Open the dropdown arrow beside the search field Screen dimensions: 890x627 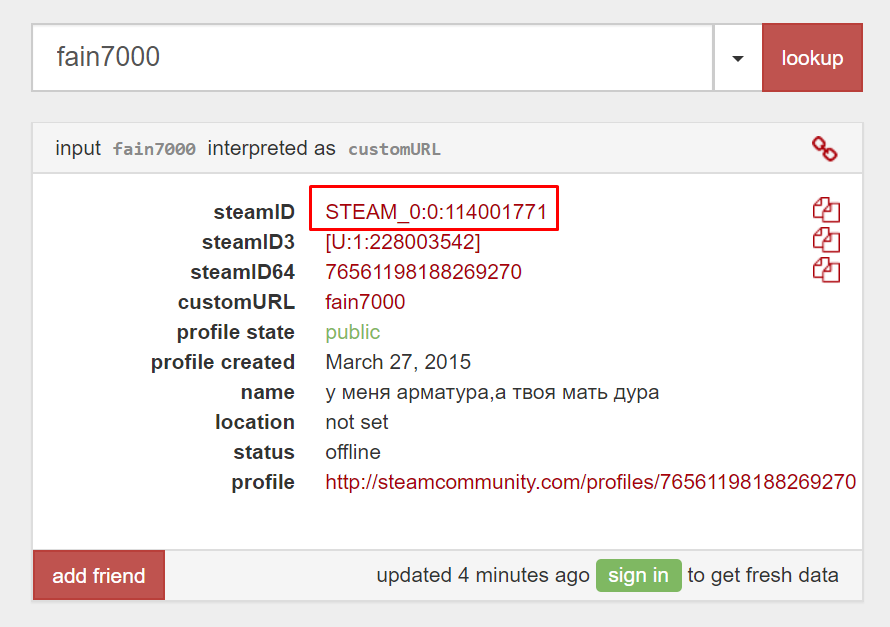[737, 58]
